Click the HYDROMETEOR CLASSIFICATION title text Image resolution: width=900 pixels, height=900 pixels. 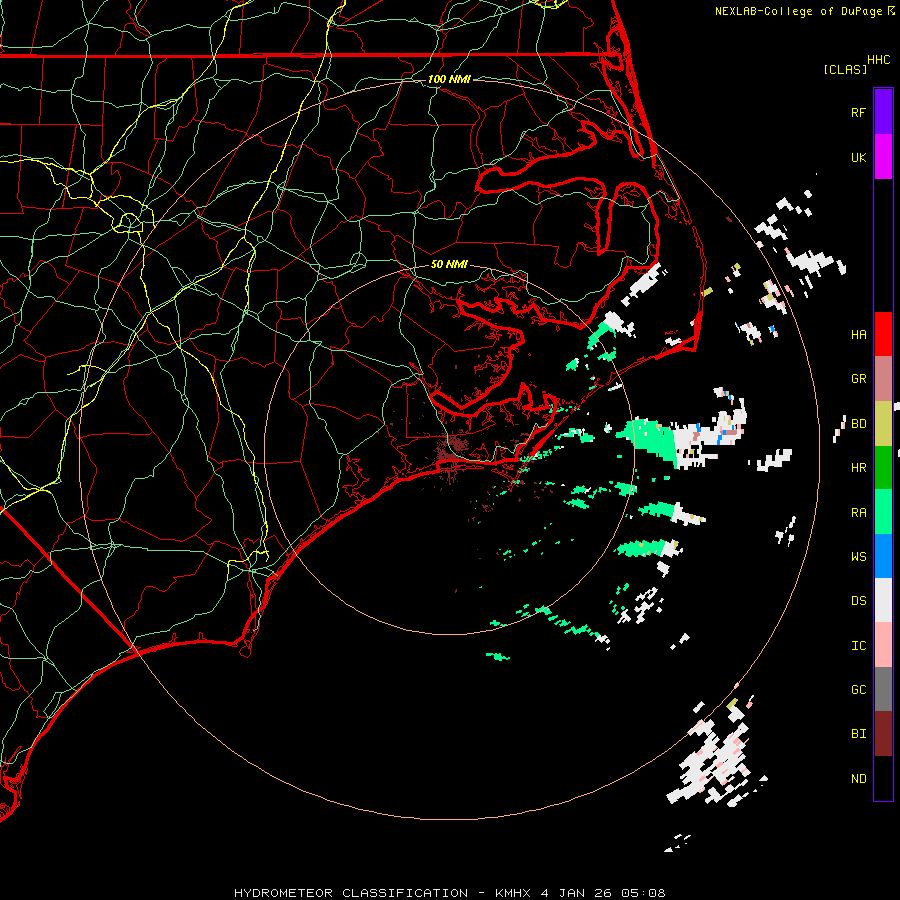tap(351, 893)
